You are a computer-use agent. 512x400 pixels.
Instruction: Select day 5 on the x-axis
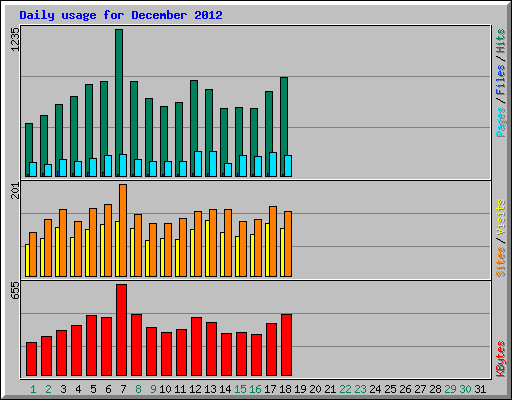(93, 389)
